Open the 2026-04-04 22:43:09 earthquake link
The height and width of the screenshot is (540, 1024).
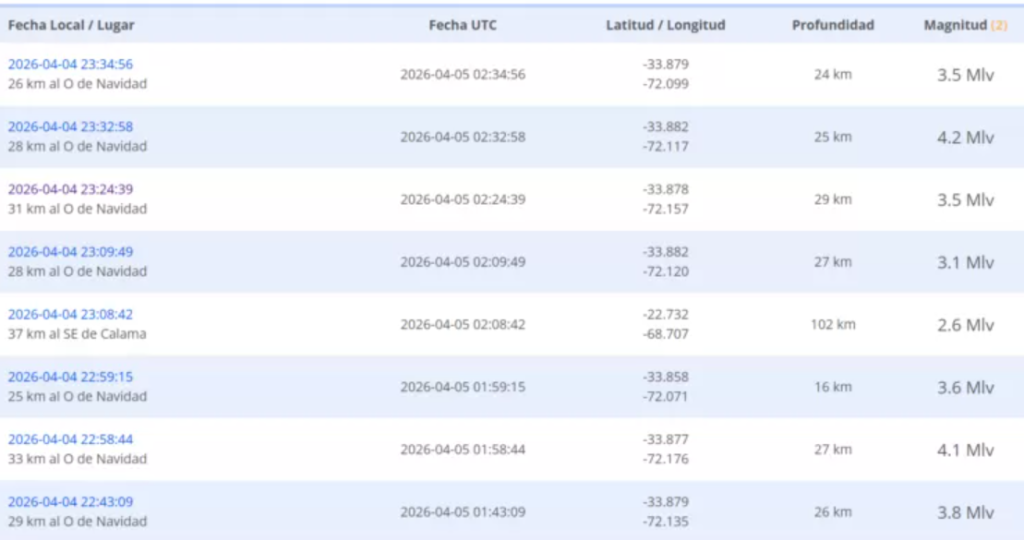click(70, 502)
